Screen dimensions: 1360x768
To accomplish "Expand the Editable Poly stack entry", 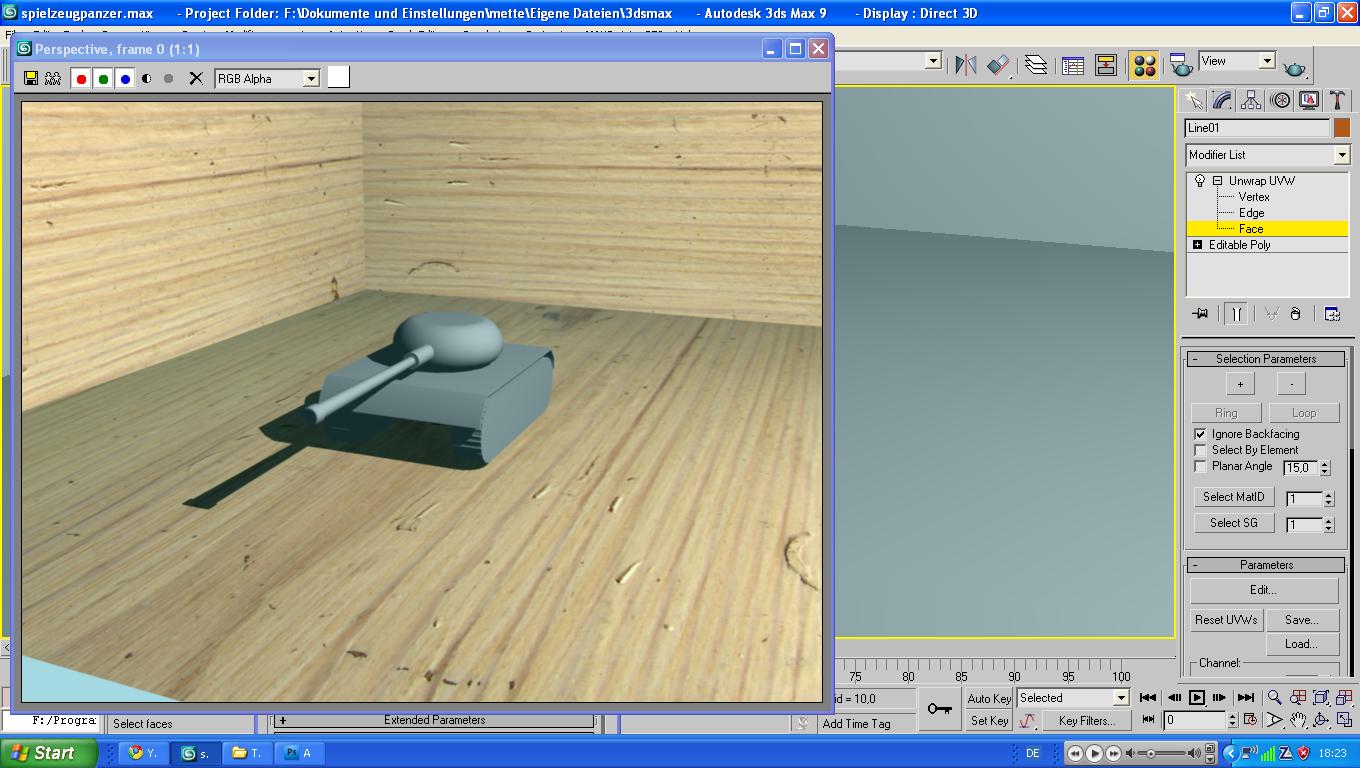I will click(x=1197, y=245).
